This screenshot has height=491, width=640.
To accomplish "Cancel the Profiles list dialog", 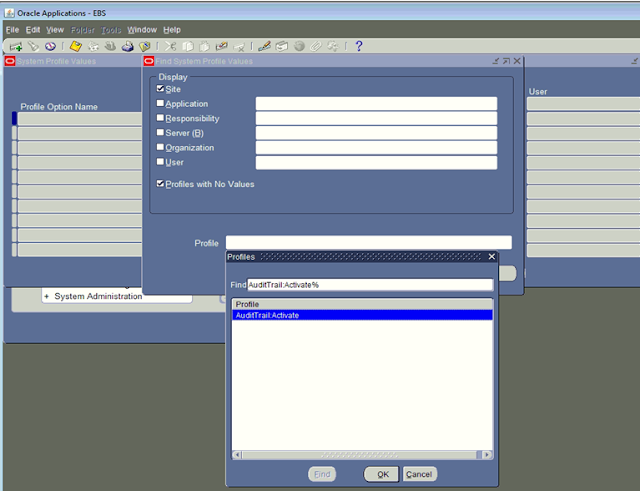I will coord(419,474).
